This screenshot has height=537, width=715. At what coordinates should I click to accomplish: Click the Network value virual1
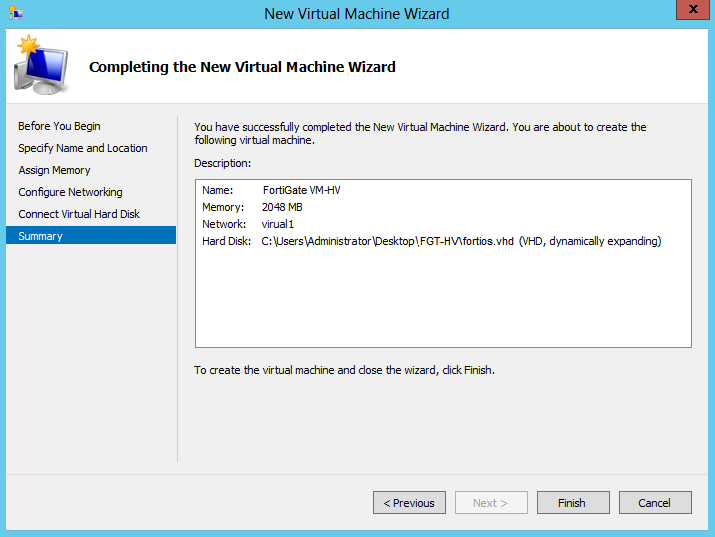pos(277,224)
